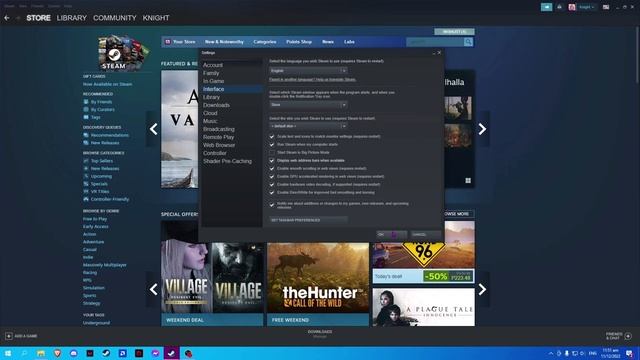Select Downloads settings category
This screenshot has width=640, height=360.
click(x=216, y=105)
